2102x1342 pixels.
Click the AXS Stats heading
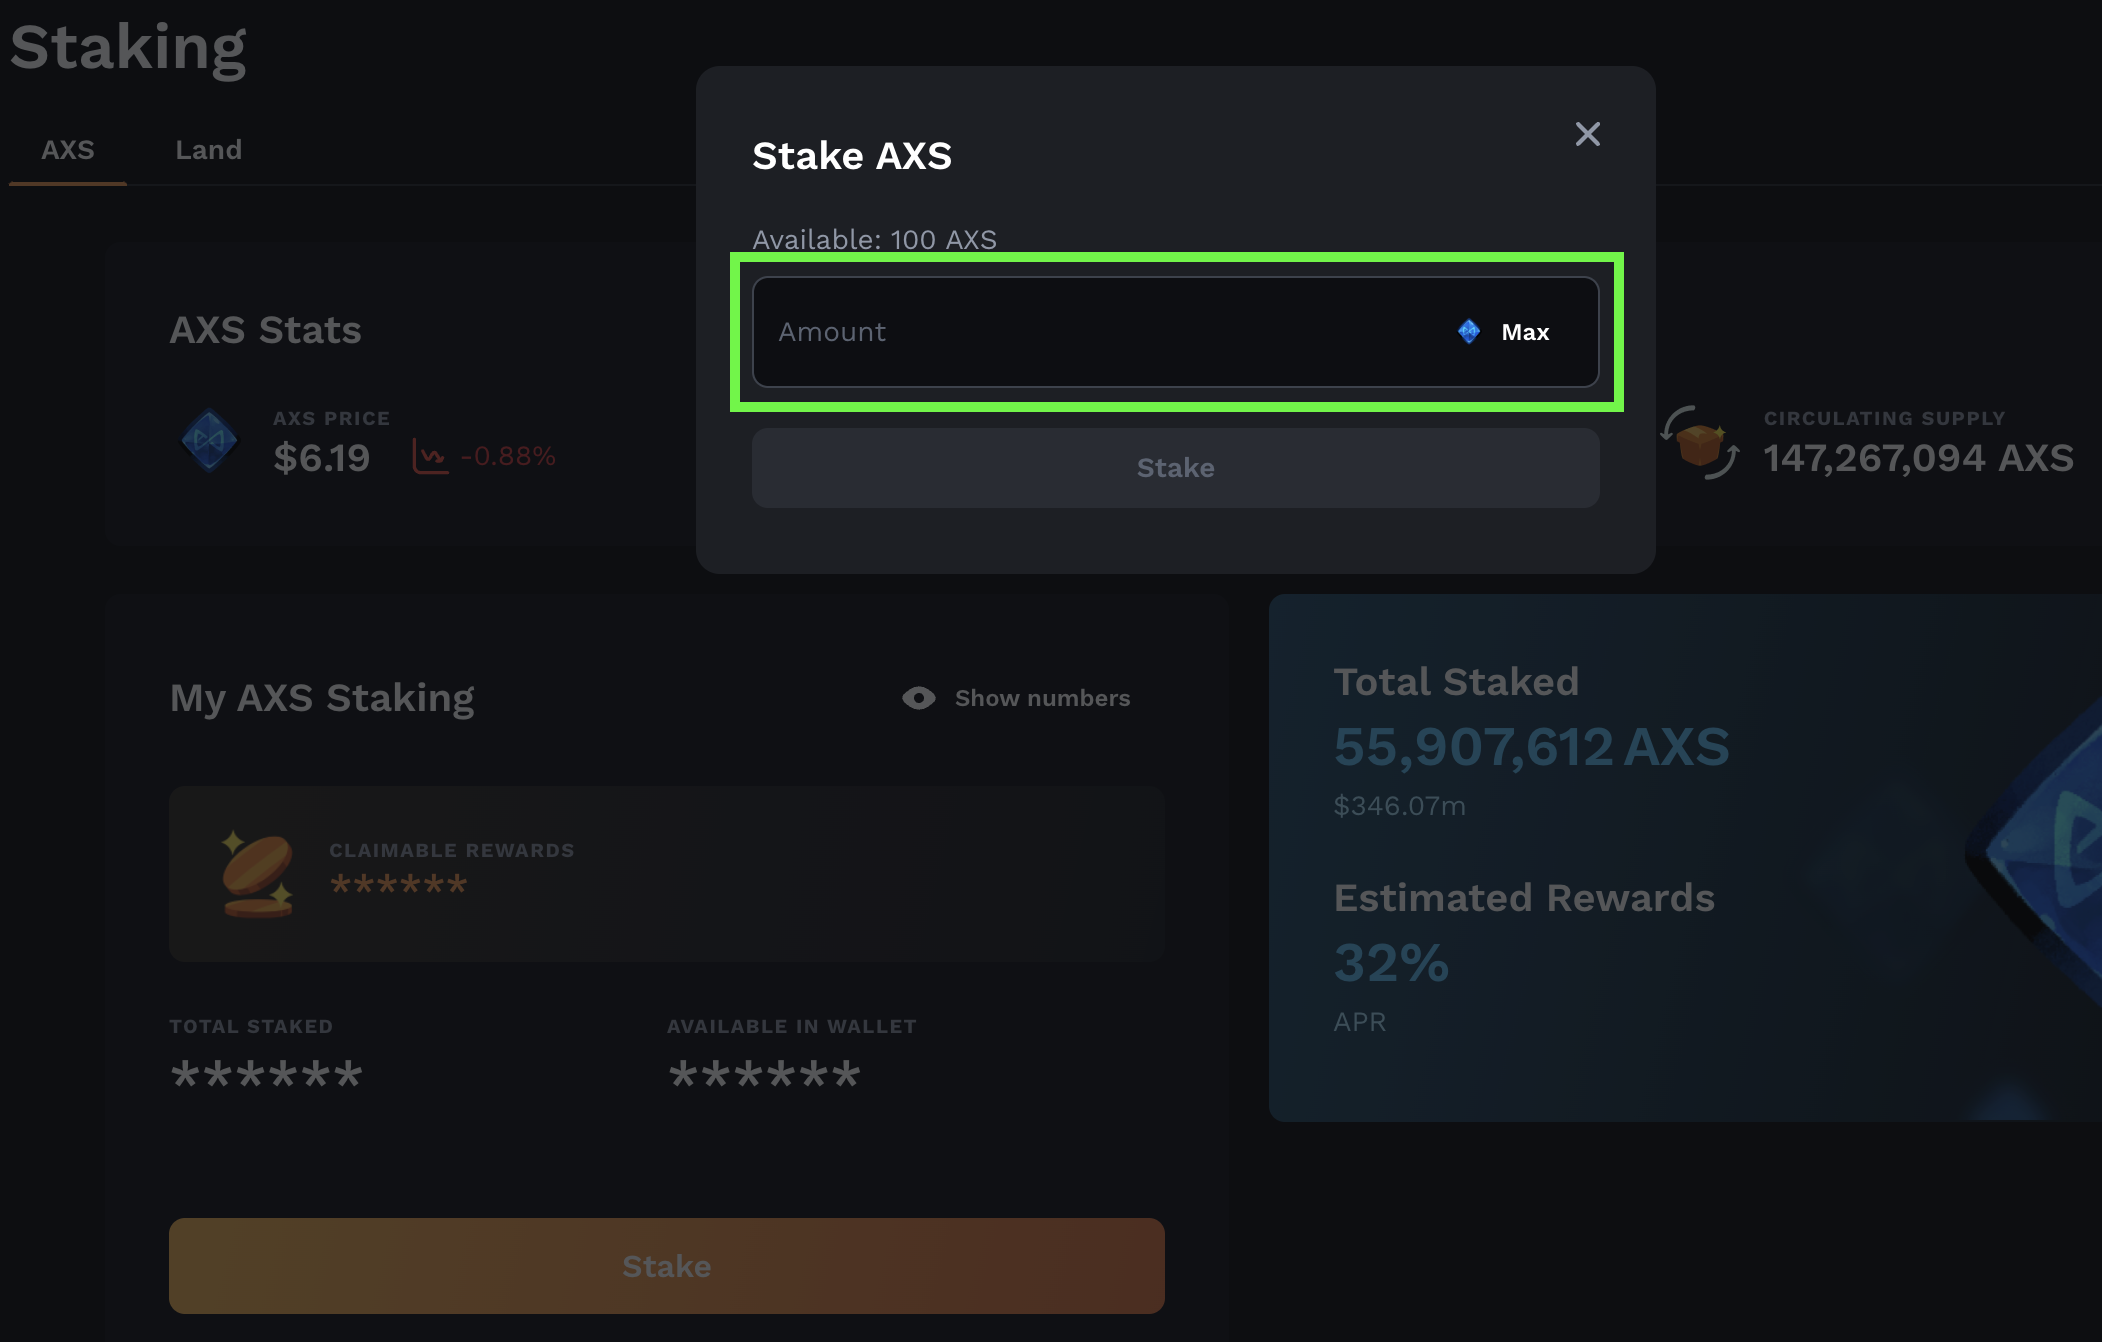265,330
